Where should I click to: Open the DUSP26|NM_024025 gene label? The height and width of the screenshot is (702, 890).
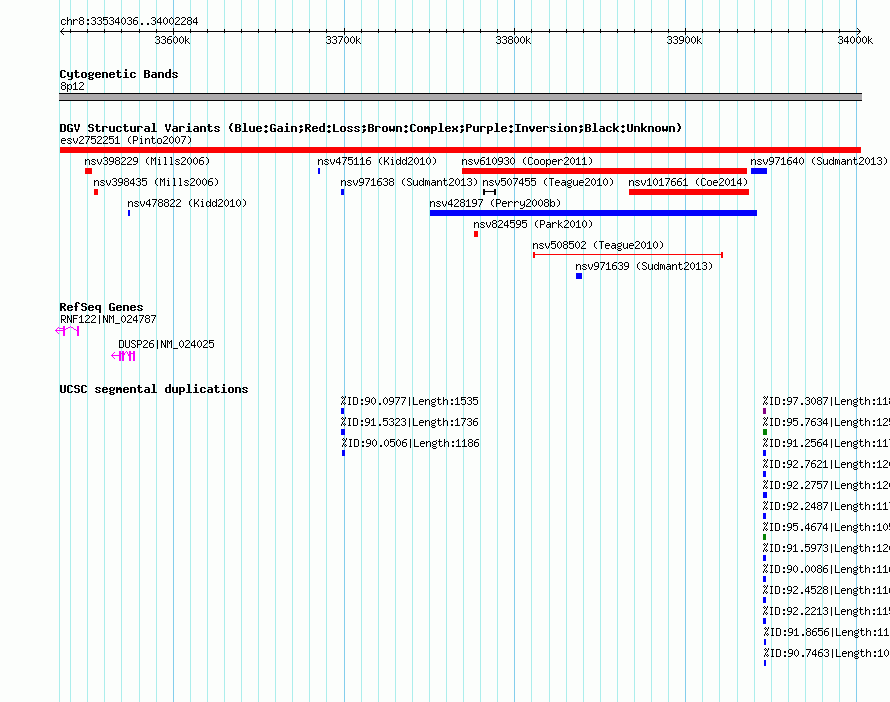point(166,344)
